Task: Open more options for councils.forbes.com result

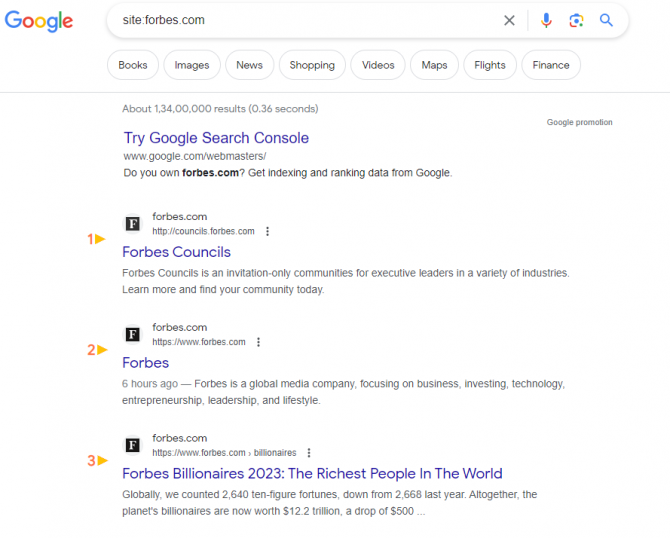Action: click(x=267, y=231)
